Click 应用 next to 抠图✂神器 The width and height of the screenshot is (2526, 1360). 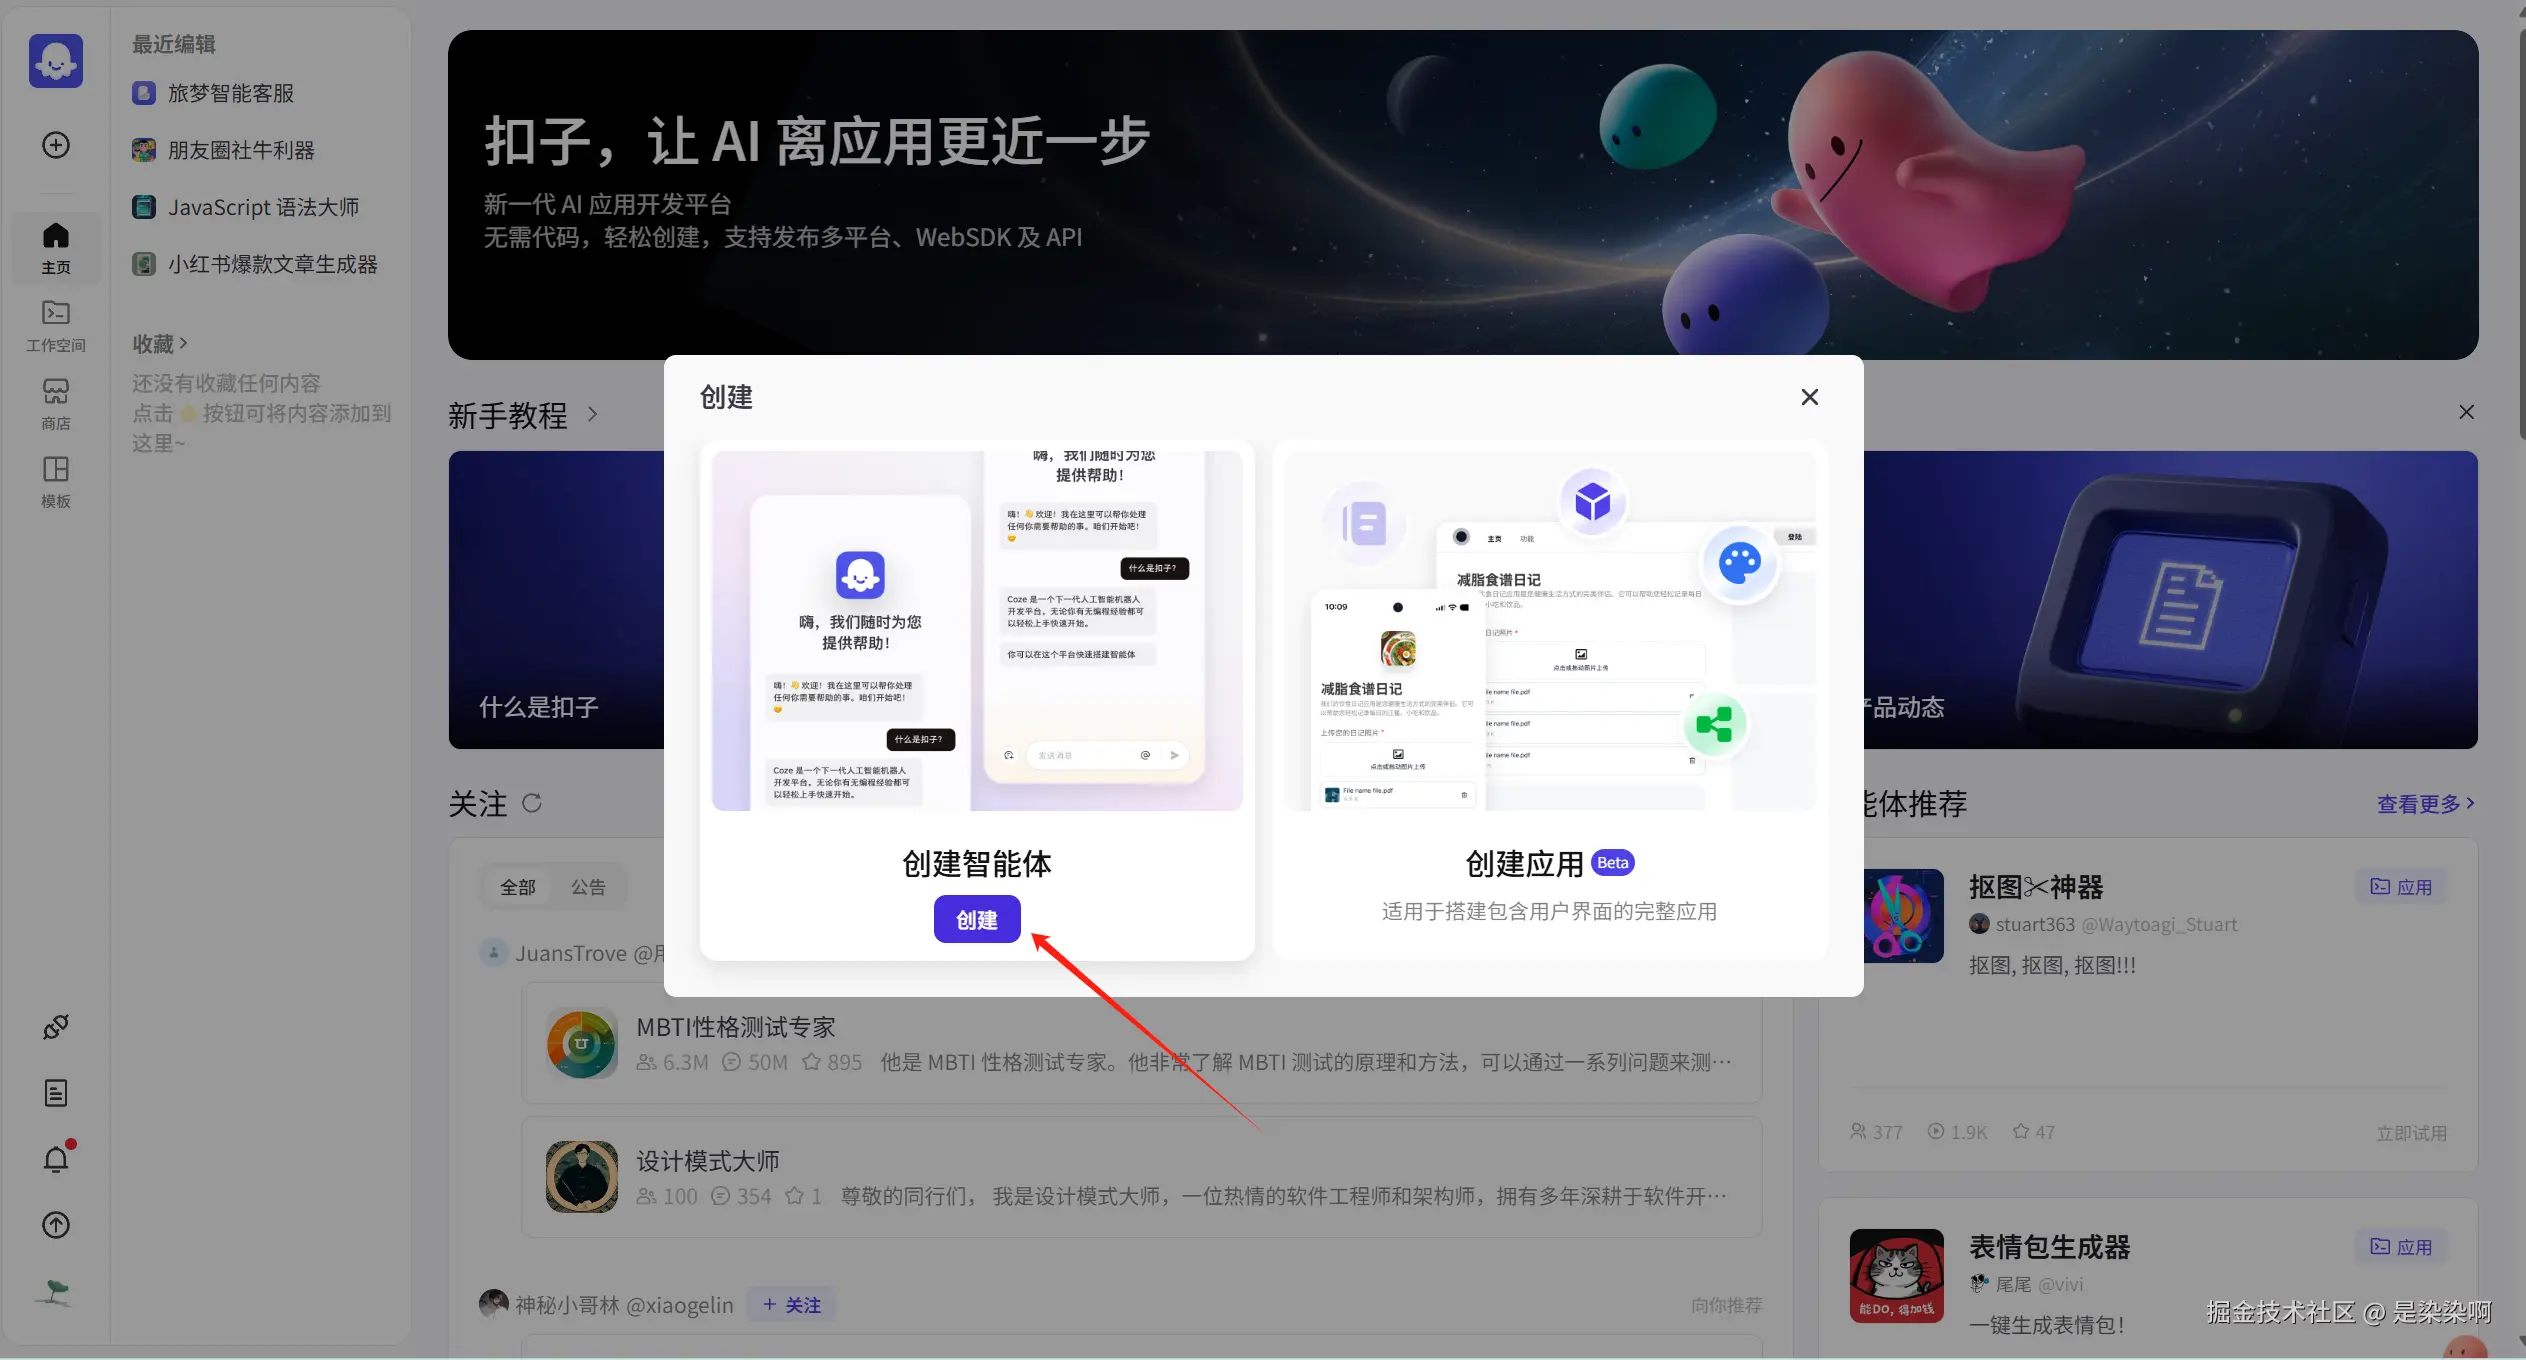(x=2400, y=886)
